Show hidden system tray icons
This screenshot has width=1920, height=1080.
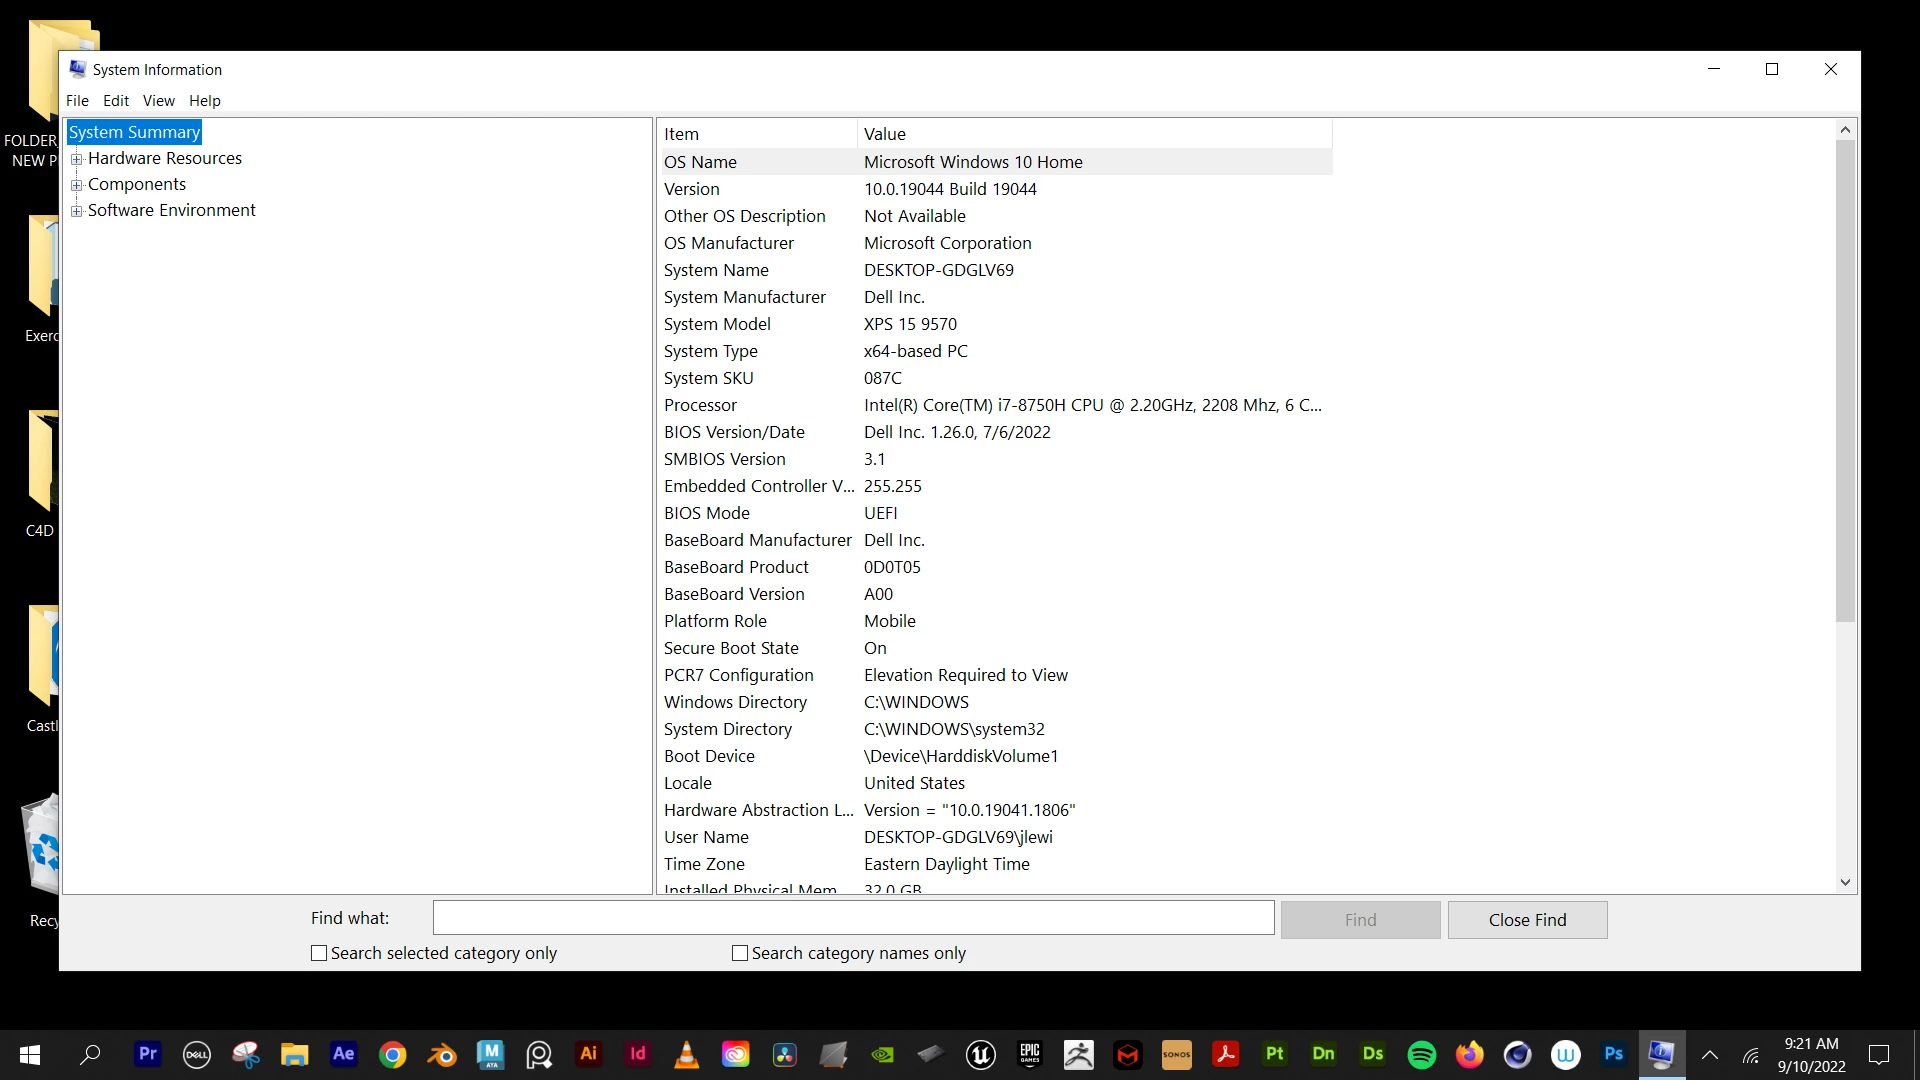pyautogui.click(x=1710, y=1054)
